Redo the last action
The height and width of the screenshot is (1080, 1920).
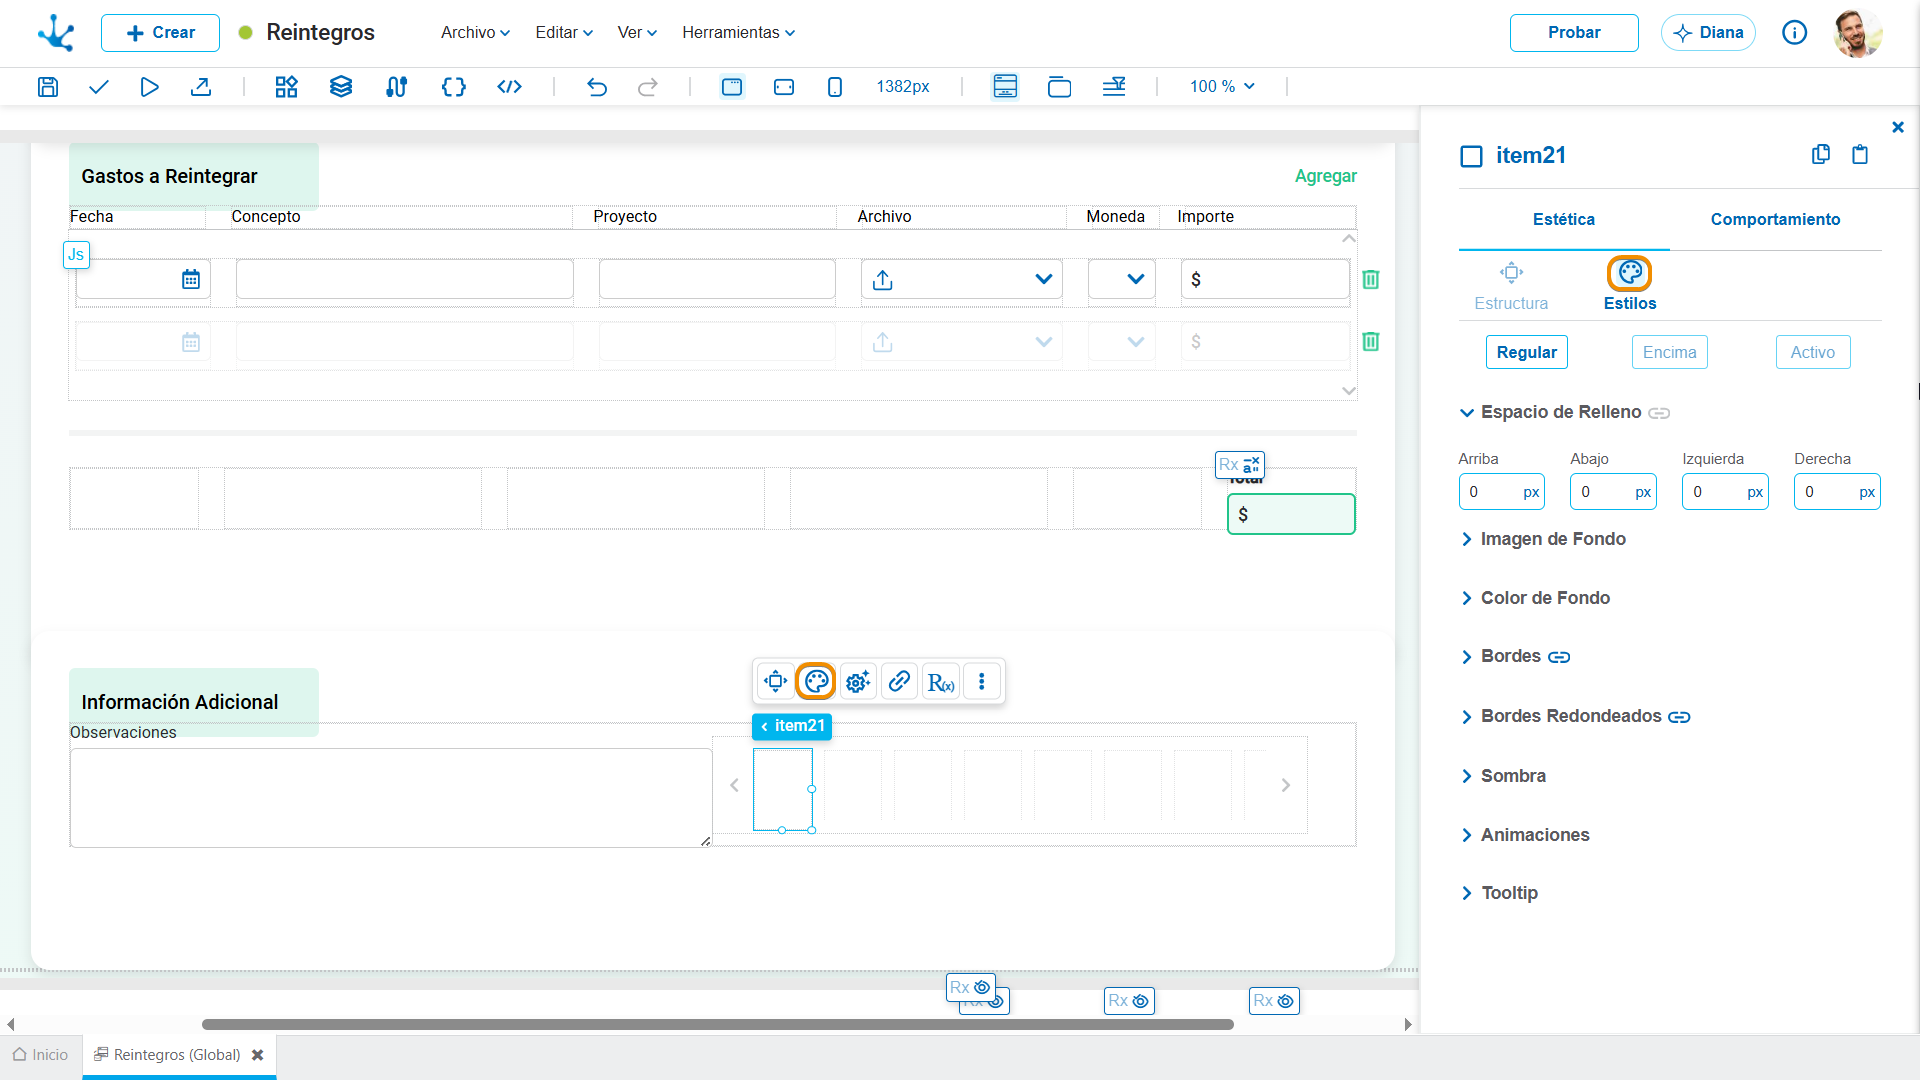tap(648, 87)
